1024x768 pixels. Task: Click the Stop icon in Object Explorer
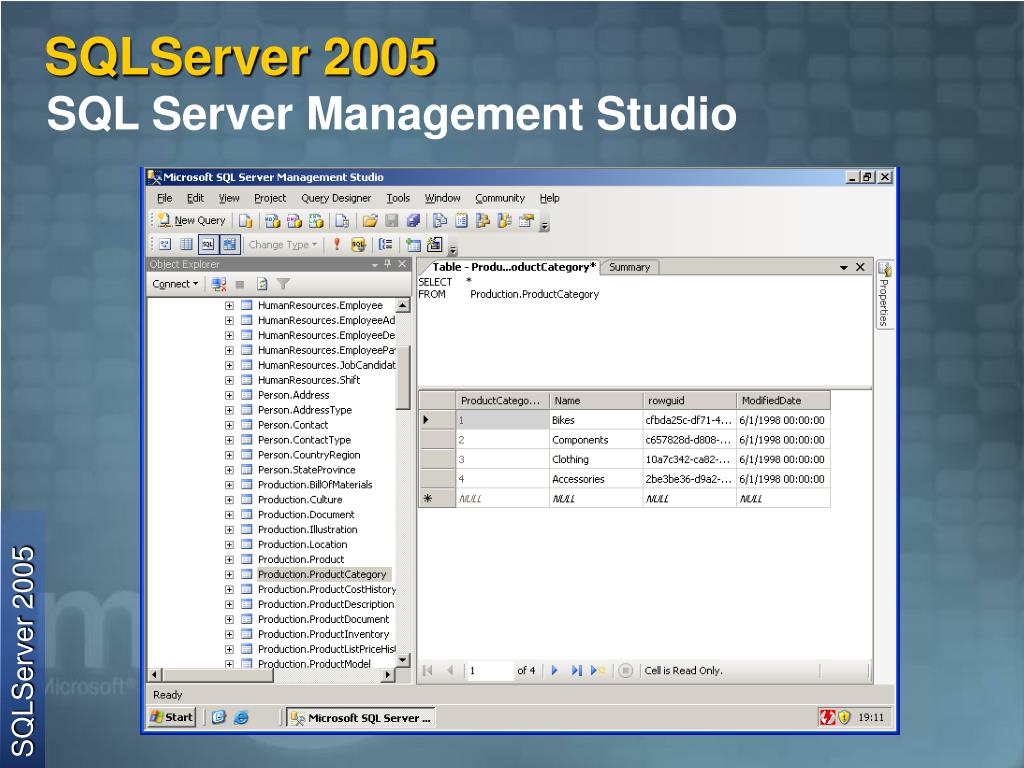[x=240, y=284]
